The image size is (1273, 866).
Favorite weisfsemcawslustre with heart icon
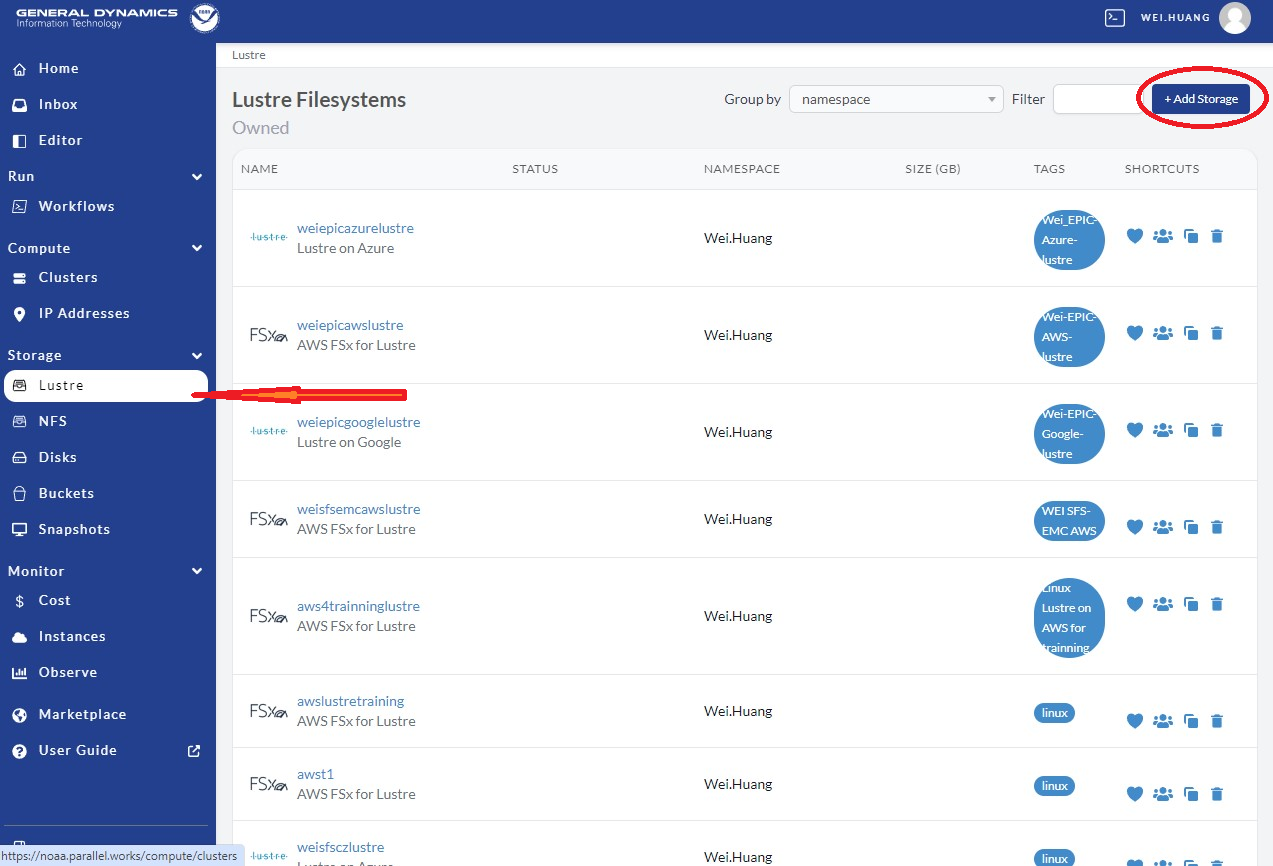[x=1134, y=526]
